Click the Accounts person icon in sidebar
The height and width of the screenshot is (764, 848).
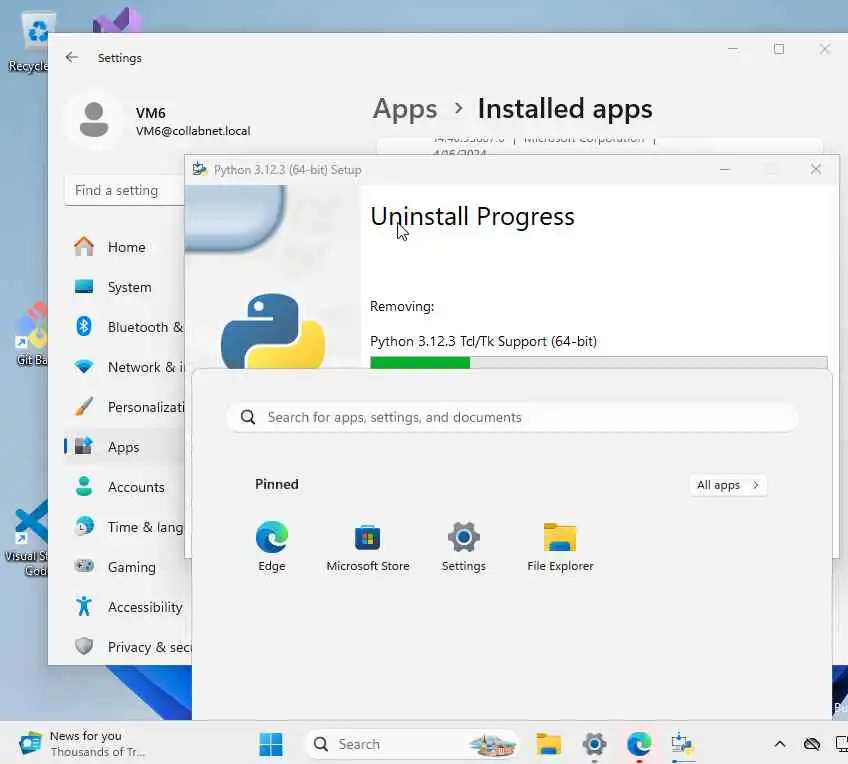click(84, 486)
